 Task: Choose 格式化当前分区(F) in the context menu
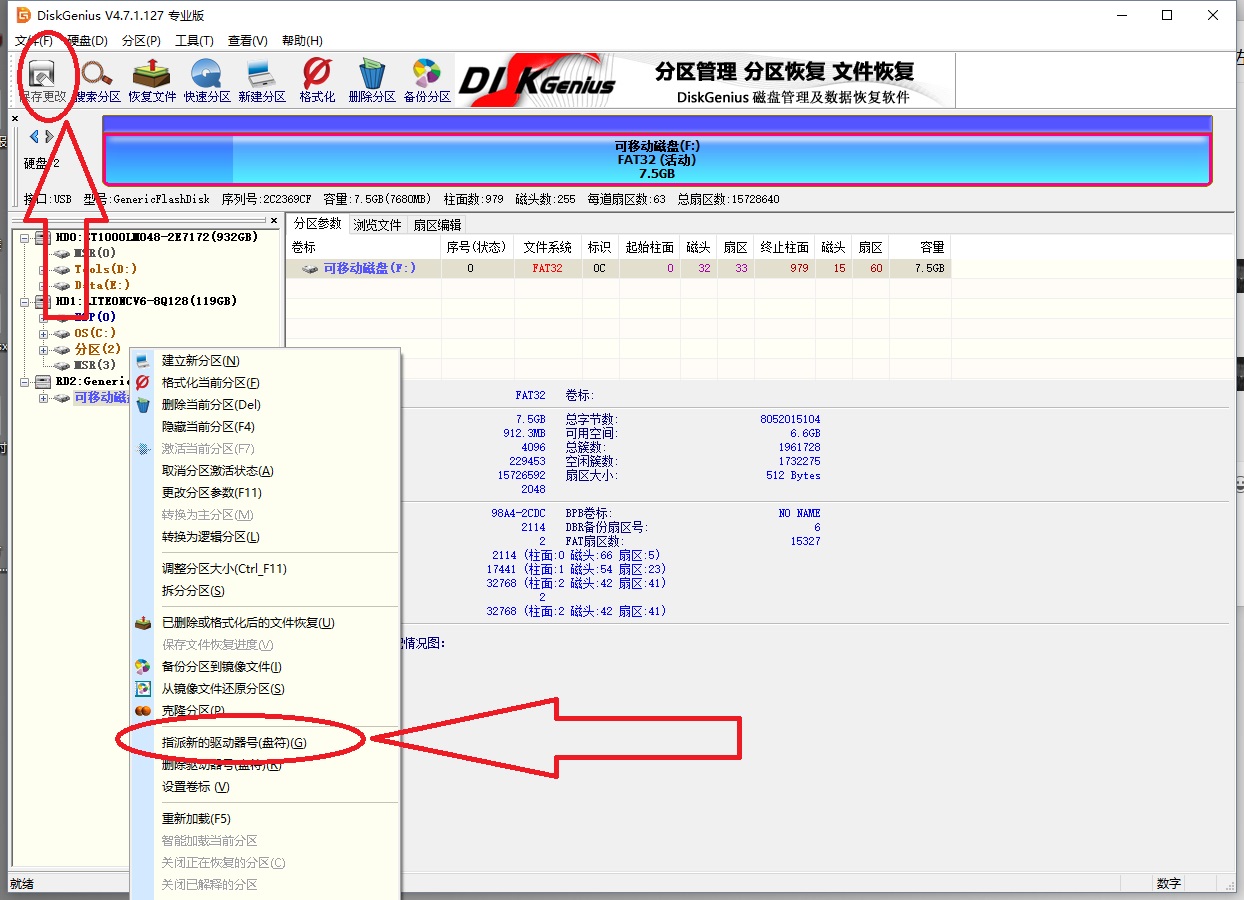coord(211,383)
